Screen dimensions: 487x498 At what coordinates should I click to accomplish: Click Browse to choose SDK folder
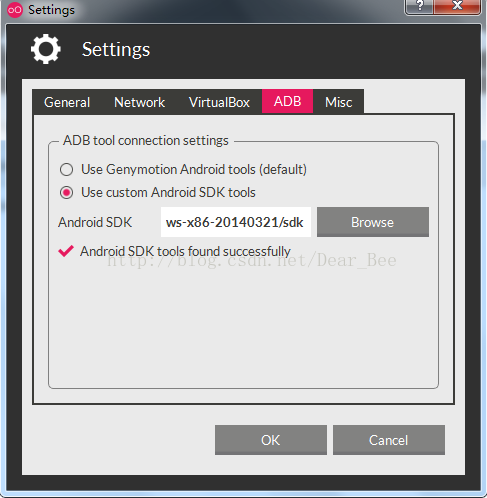point(373,222)
